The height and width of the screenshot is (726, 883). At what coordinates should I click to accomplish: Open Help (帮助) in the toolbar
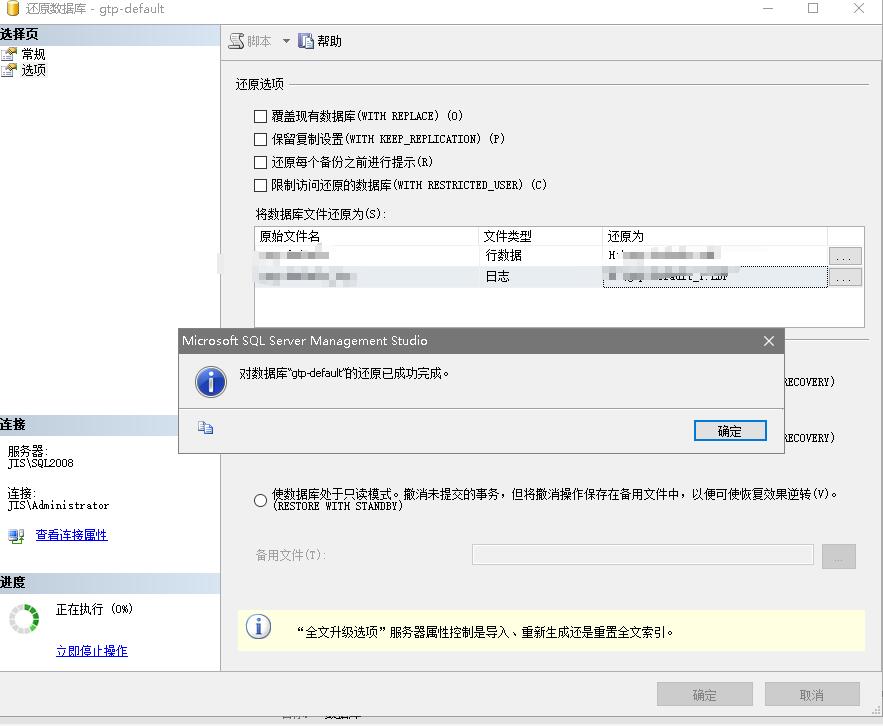320,41
